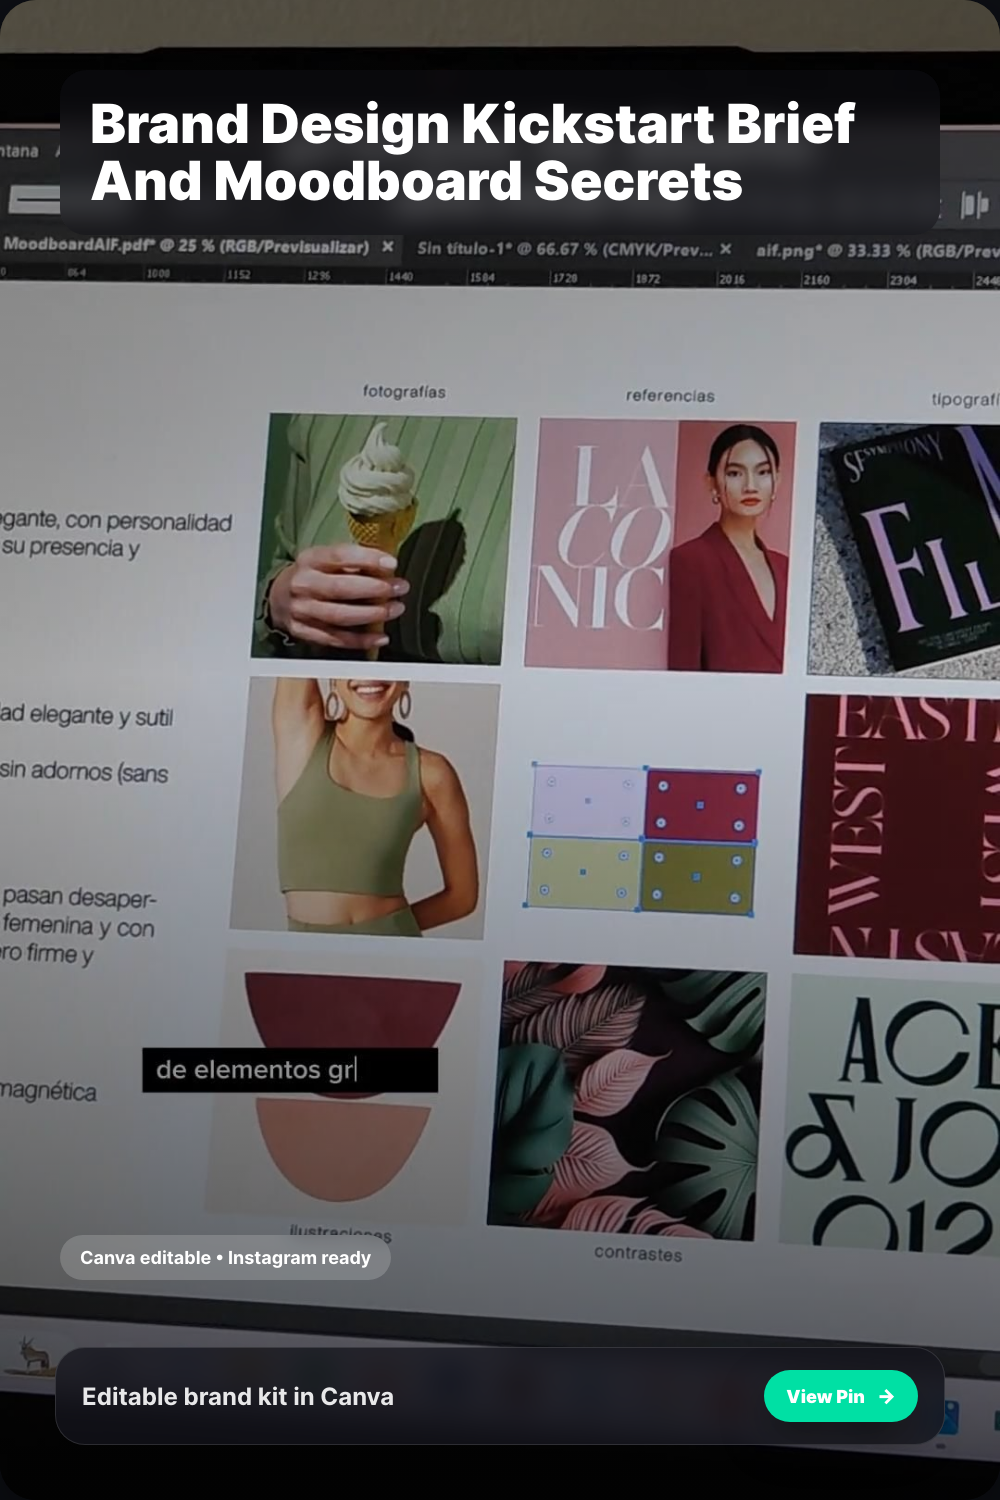Close the Sin título-1 tab
1000x1500 pixels.
[x=726, y=249]
